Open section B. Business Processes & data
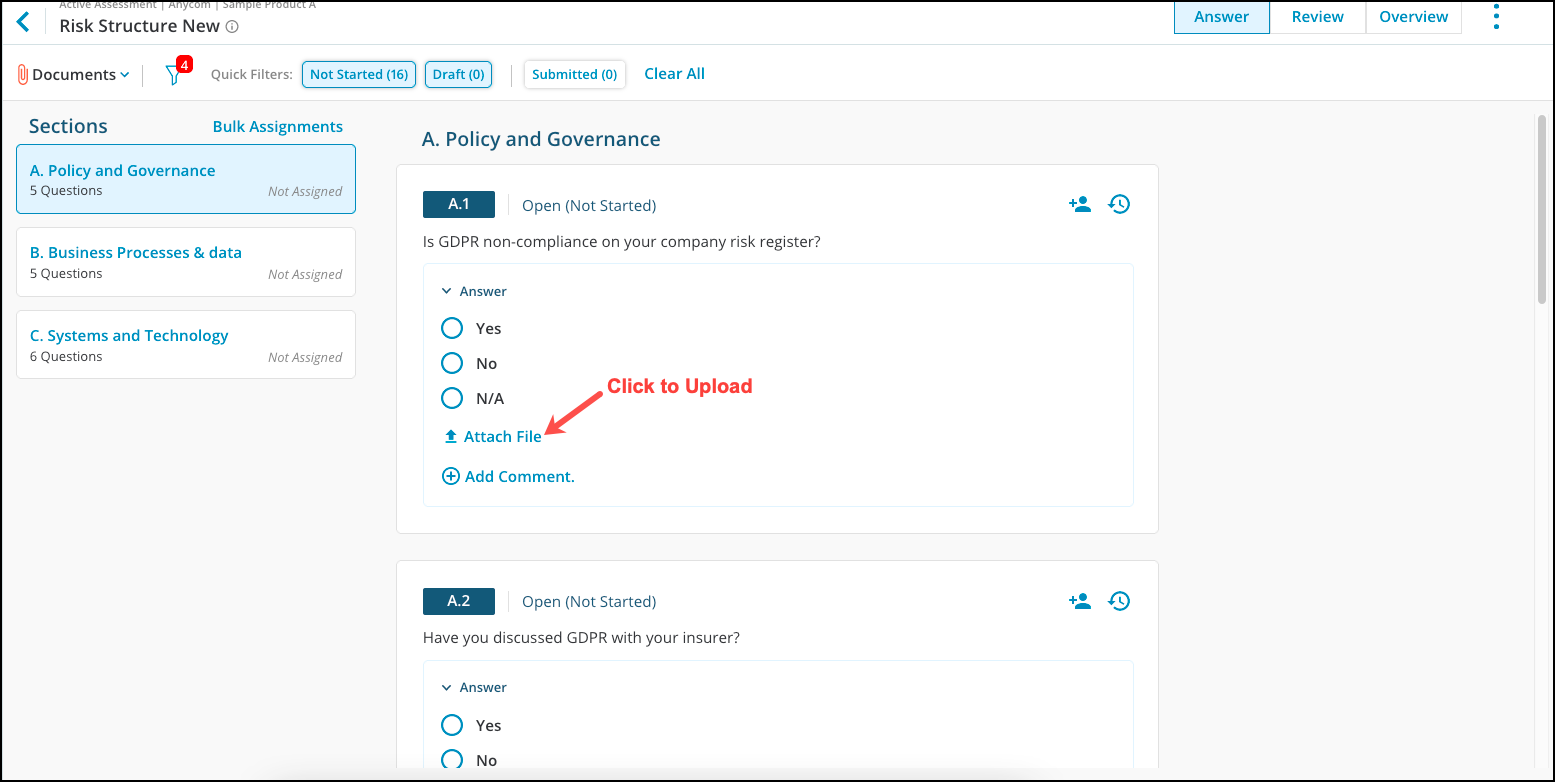Screen dimensions: 1555x782 pyautogui.click(x=186, y=262)
